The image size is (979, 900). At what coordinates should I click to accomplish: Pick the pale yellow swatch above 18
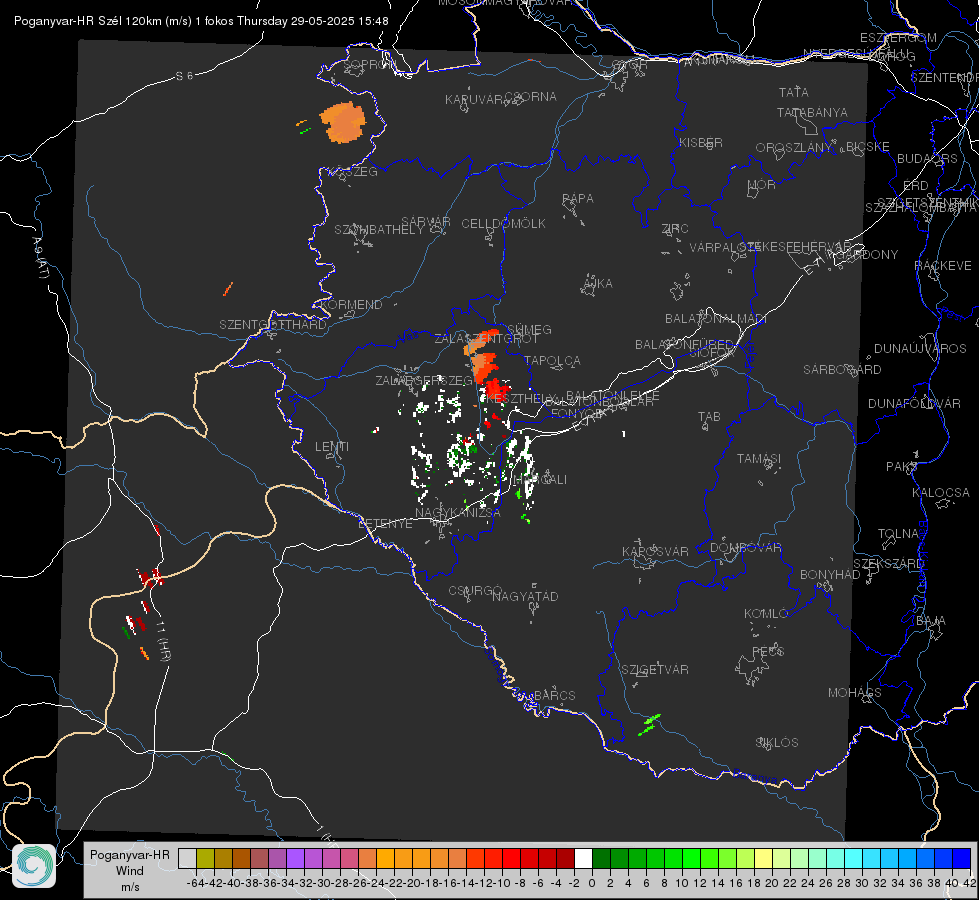(764, 859)
